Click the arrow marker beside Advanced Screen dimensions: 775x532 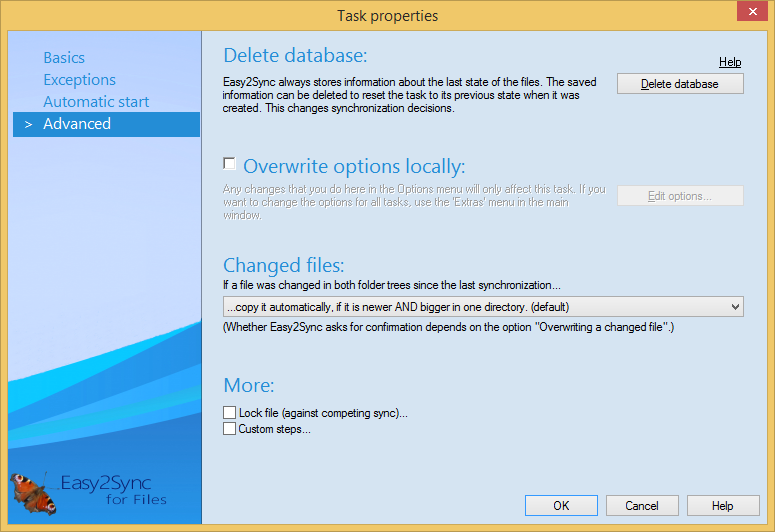(28, 124)
